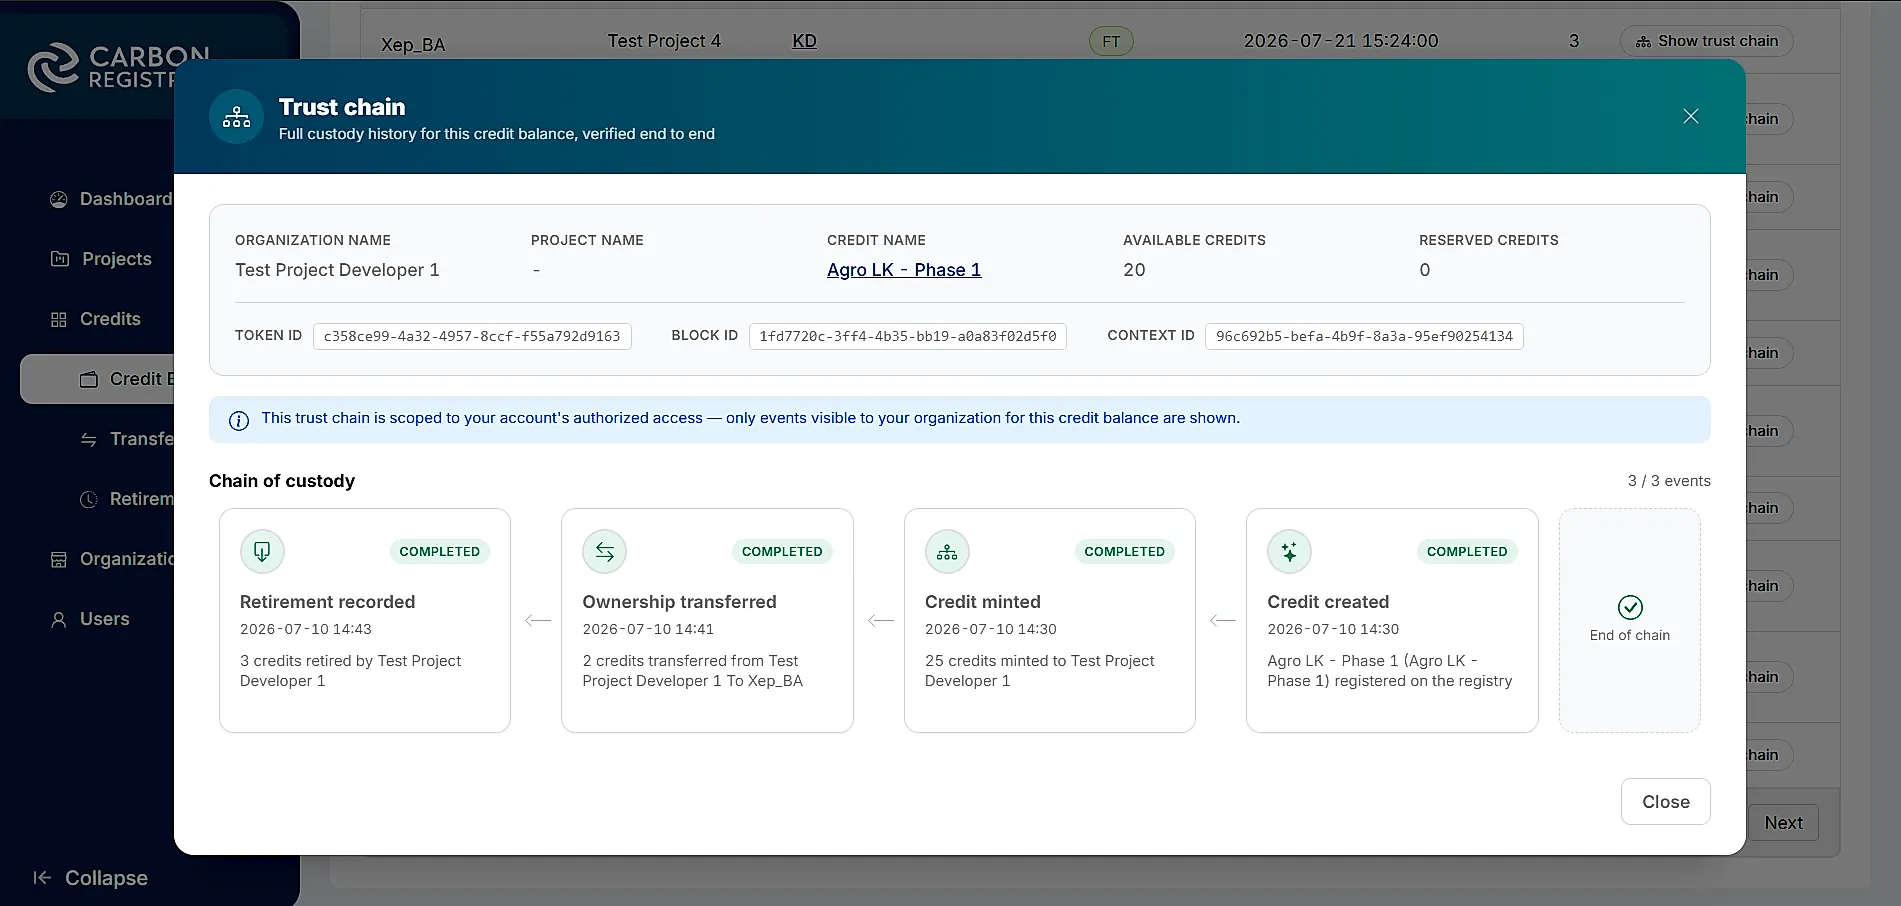Screen dimensions: 1901x906
Task: Select the Retirement recorded card title
Action: [x=327, y=602]
